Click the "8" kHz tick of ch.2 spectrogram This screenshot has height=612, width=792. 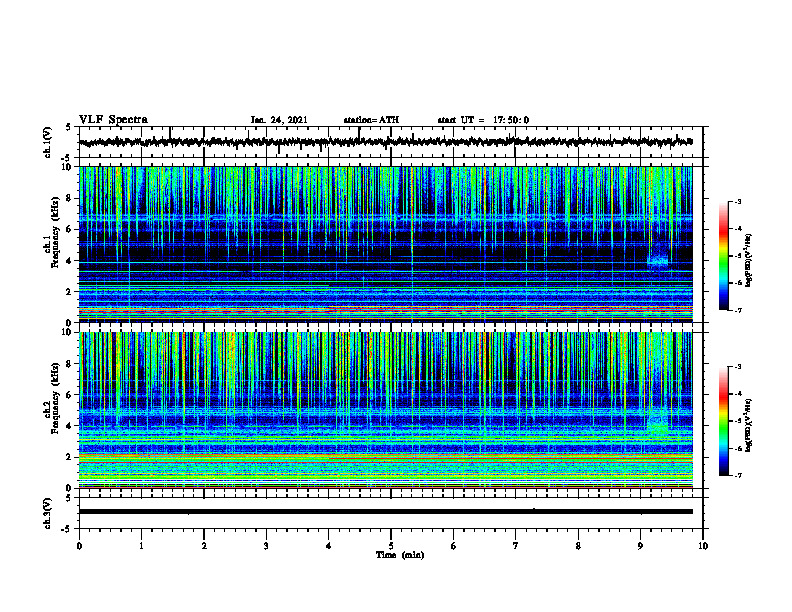point(71,364)
